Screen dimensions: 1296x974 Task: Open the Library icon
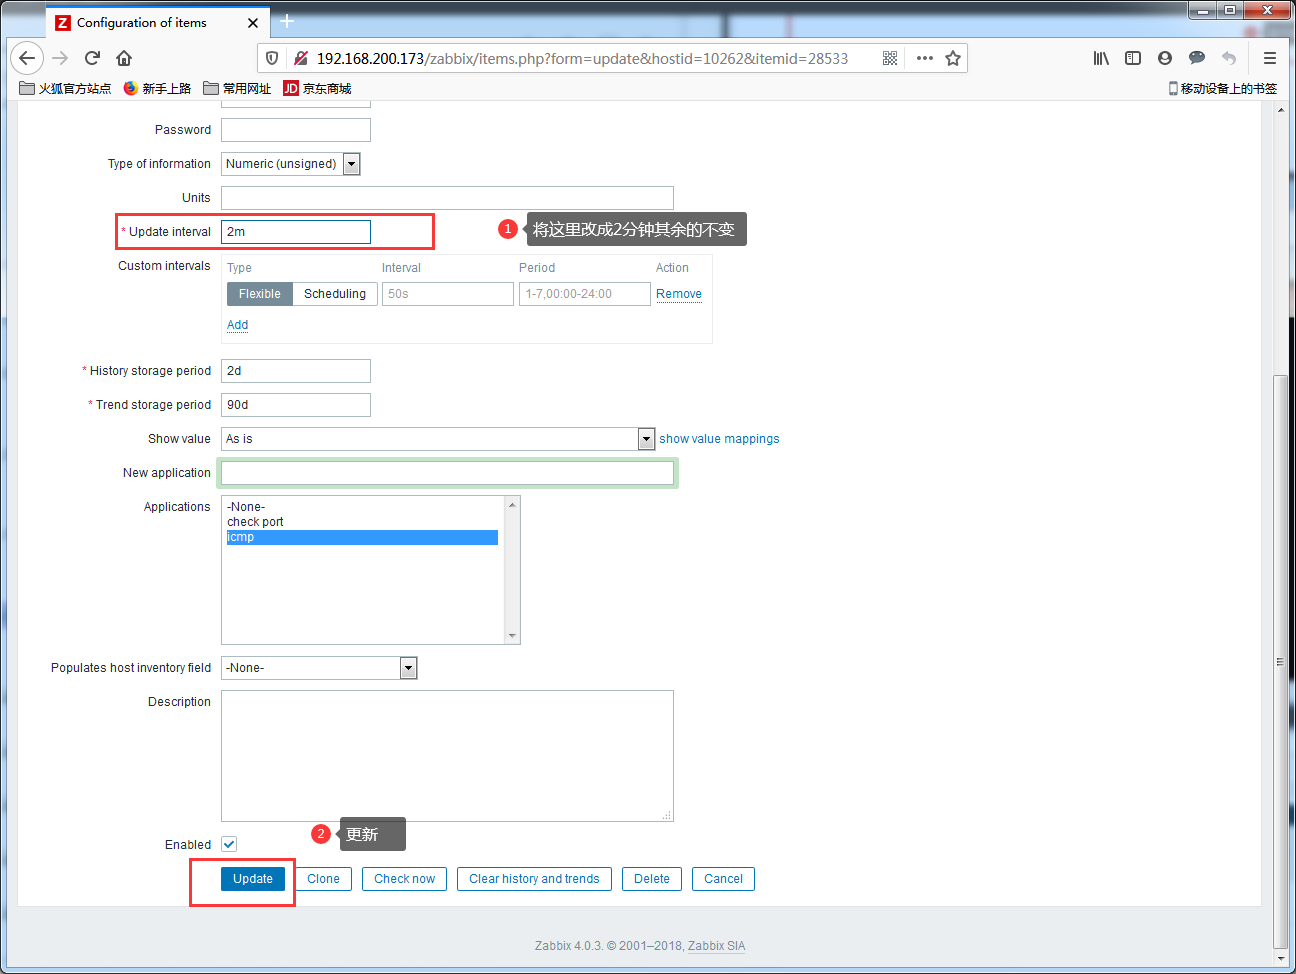[x=1101, y=58]
